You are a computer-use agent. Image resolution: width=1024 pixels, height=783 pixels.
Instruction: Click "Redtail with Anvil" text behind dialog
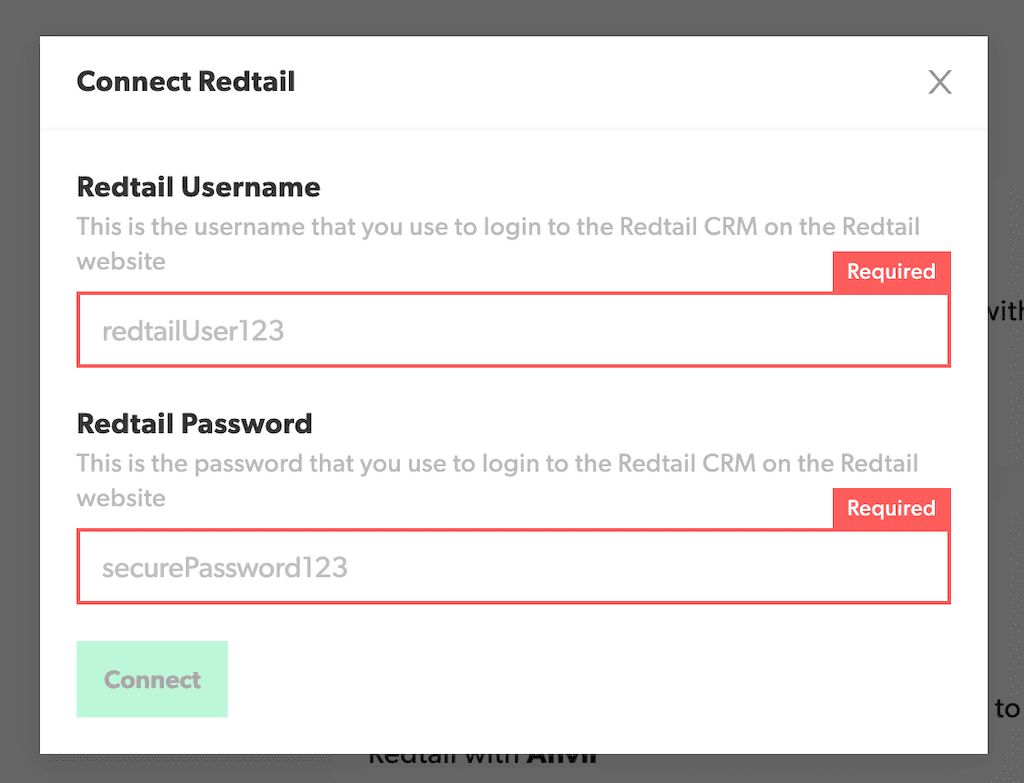[x=482, y=759]
